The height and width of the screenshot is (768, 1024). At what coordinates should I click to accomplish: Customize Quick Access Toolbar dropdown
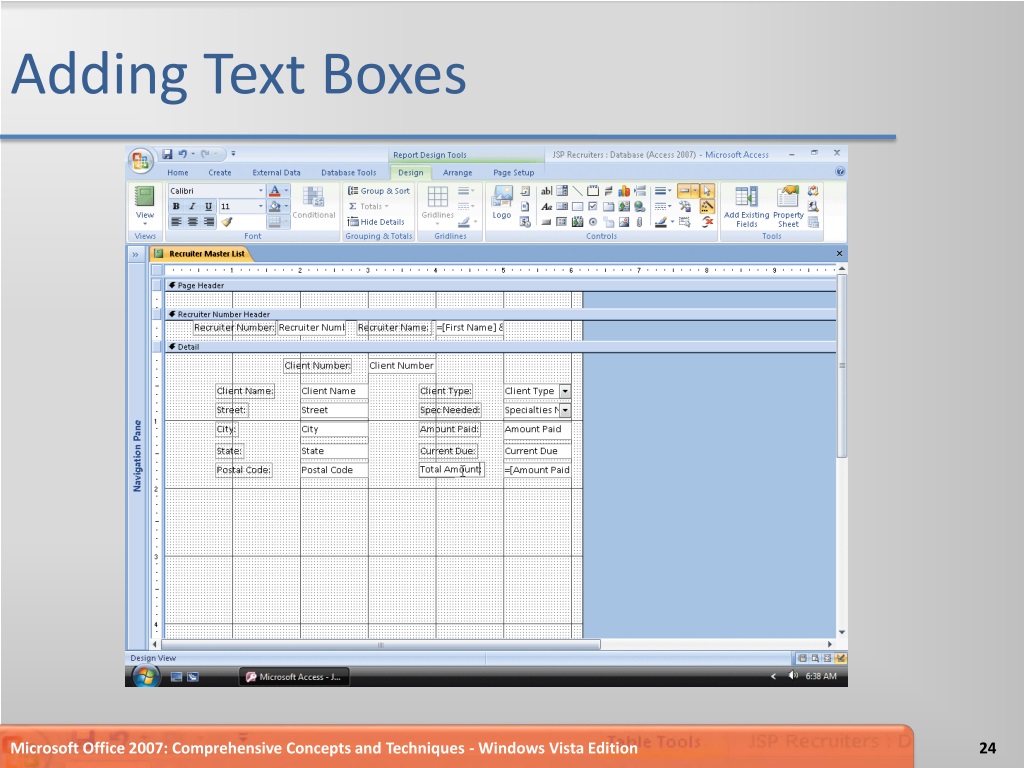233,154
